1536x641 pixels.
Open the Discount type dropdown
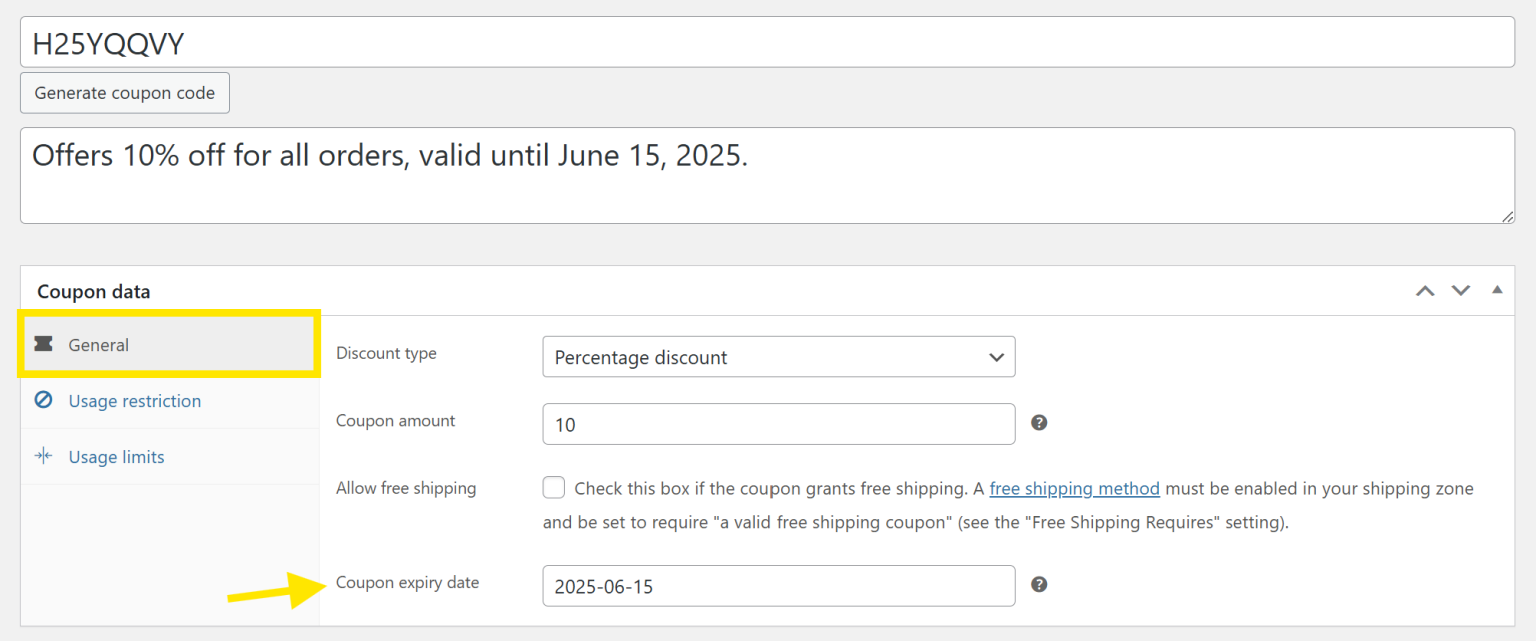point(778,357)
